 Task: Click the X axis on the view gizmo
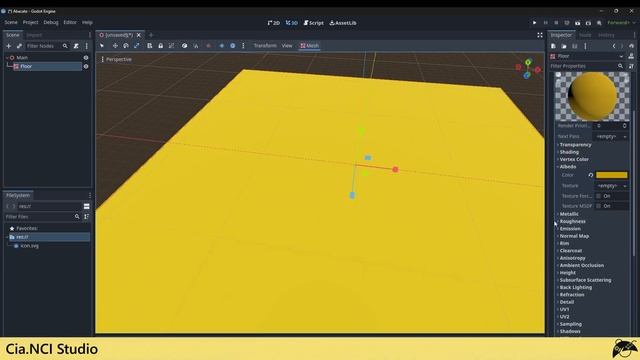tap(538, 70)
